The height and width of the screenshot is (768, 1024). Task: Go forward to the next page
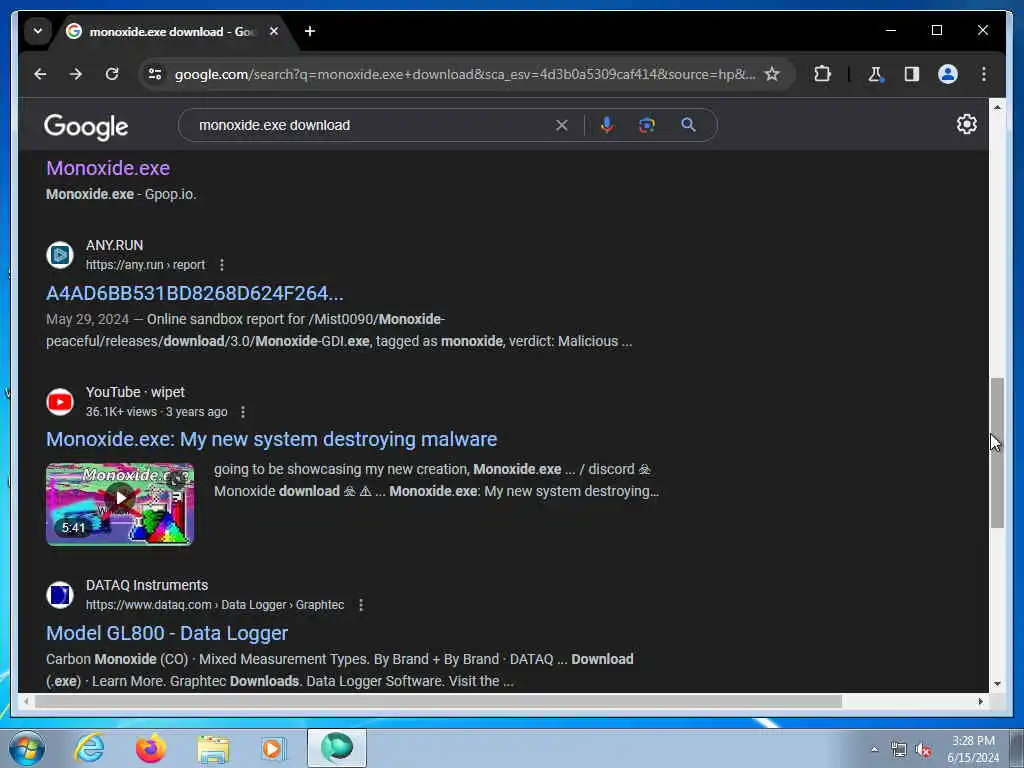point(76,74)
